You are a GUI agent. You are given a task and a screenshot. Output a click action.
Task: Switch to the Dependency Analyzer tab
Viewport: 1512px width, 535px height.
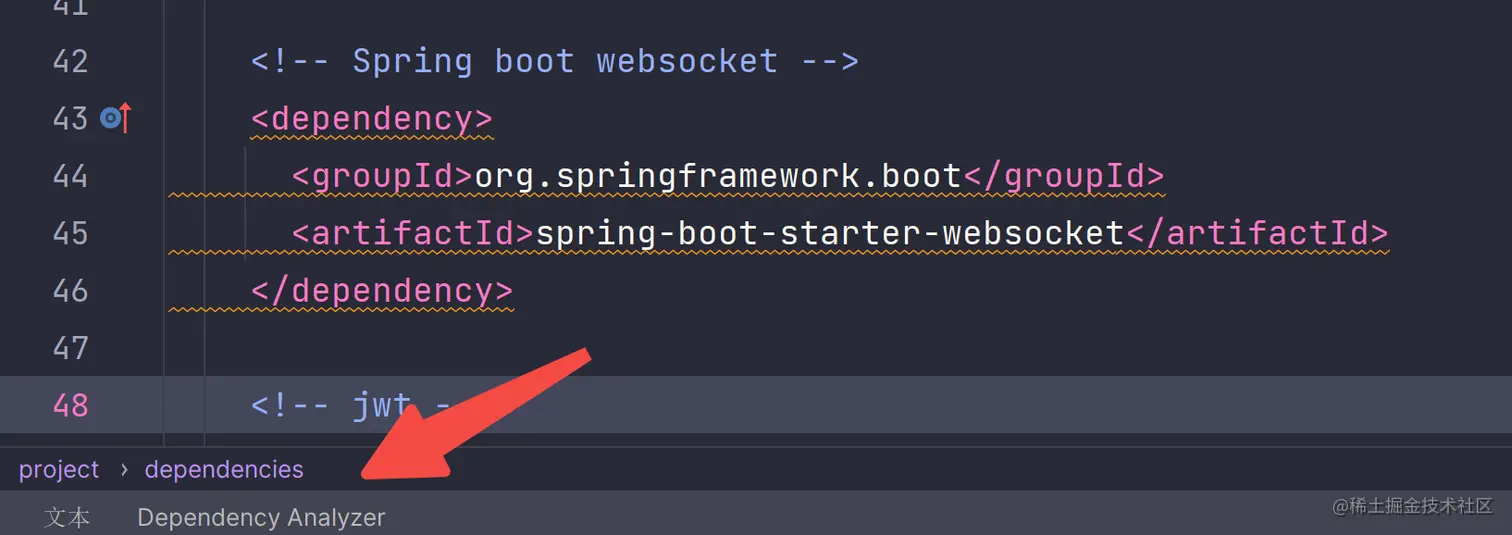click(x=261, y=517)
